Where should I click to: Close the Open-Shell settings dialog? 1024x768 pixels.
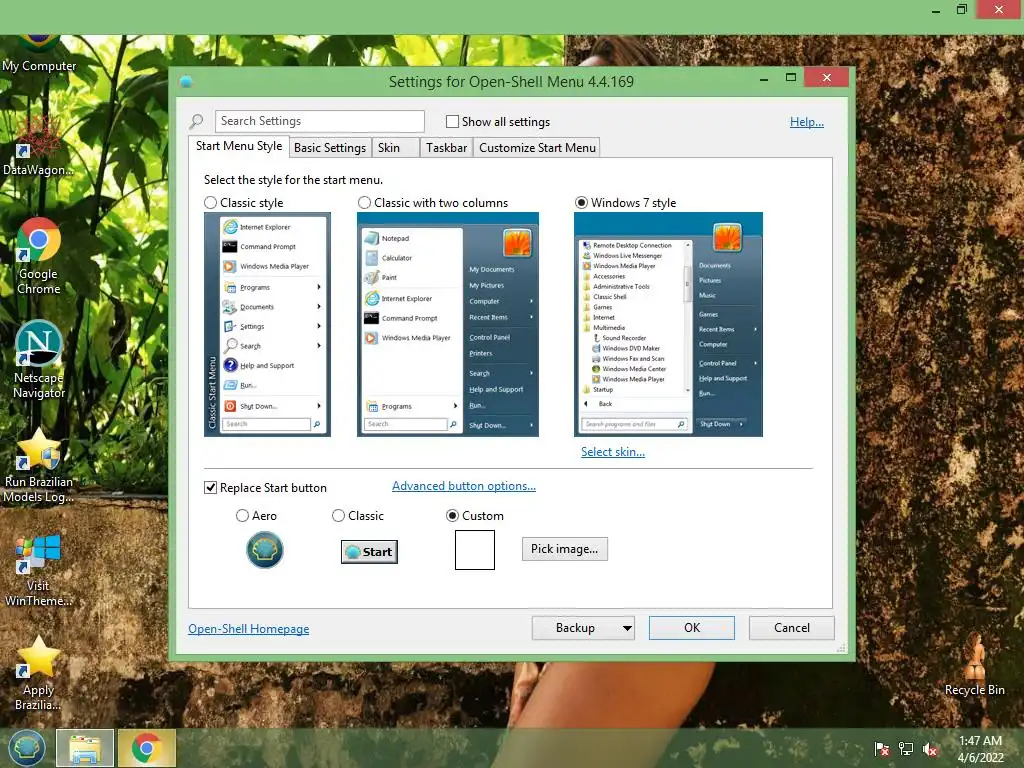[x=827, y=78]
